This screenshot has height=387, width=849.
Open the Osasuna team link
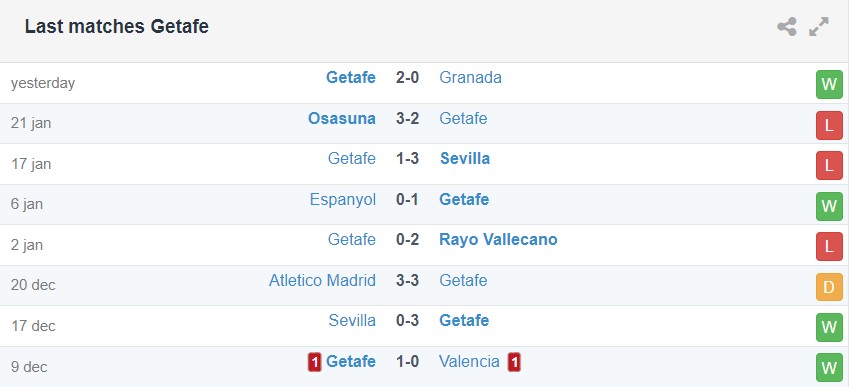click(x=342, y=118)
